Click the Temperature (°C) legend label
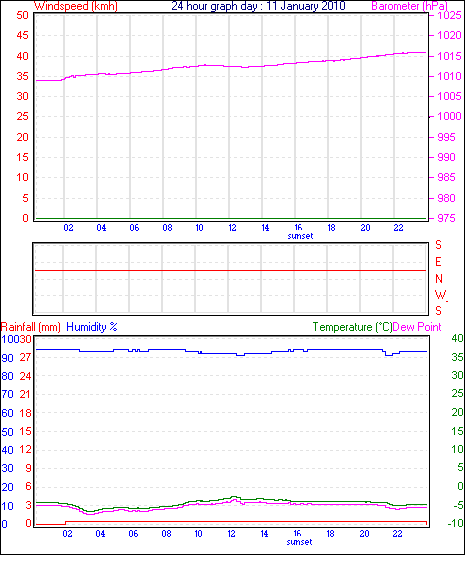This screenshot has width=466, height=566. click(352, 327)
